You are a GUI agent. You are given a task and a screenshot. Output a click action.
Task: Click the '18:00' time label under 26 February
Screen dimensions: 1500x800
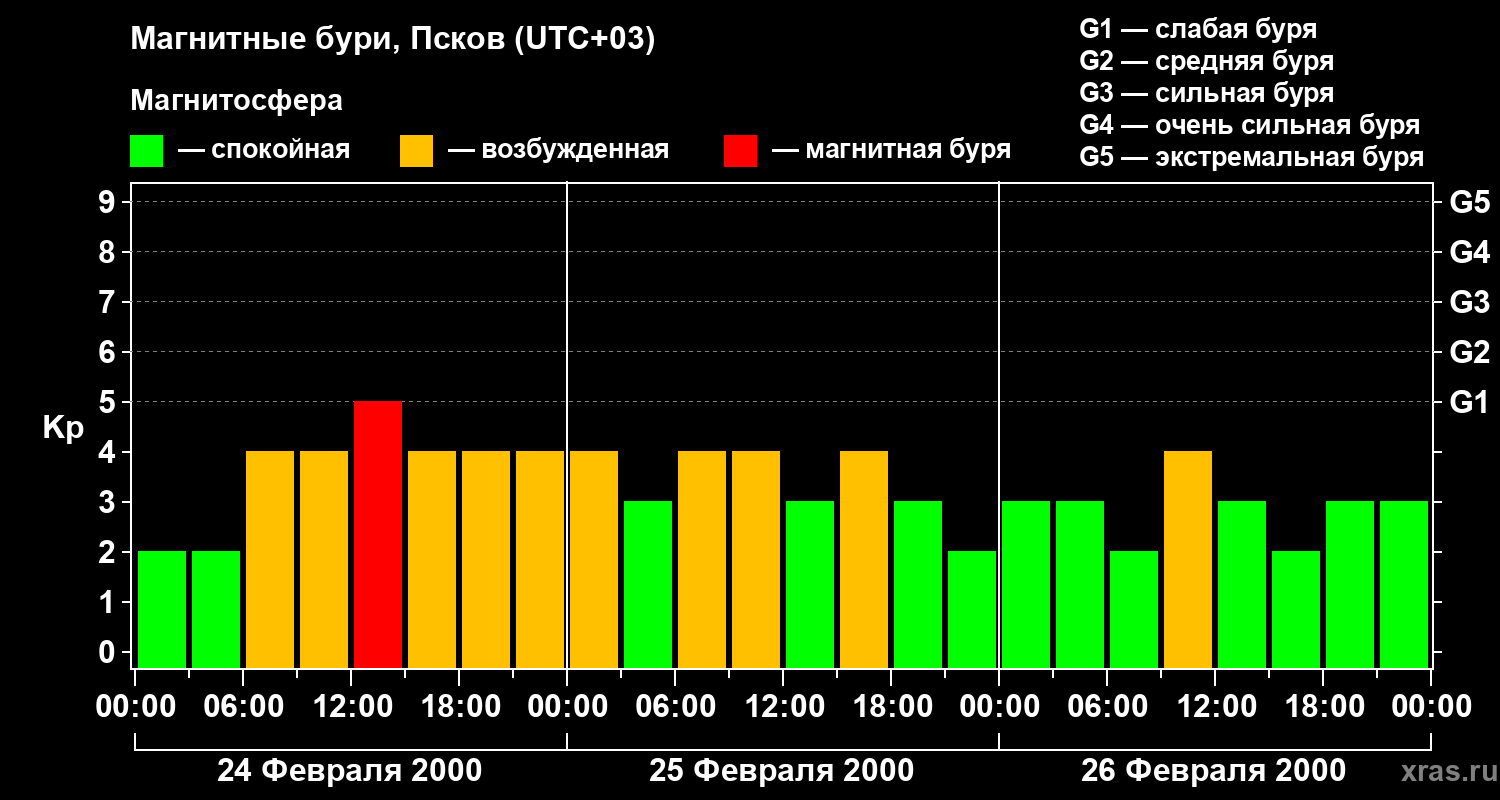click(1323, 707)
